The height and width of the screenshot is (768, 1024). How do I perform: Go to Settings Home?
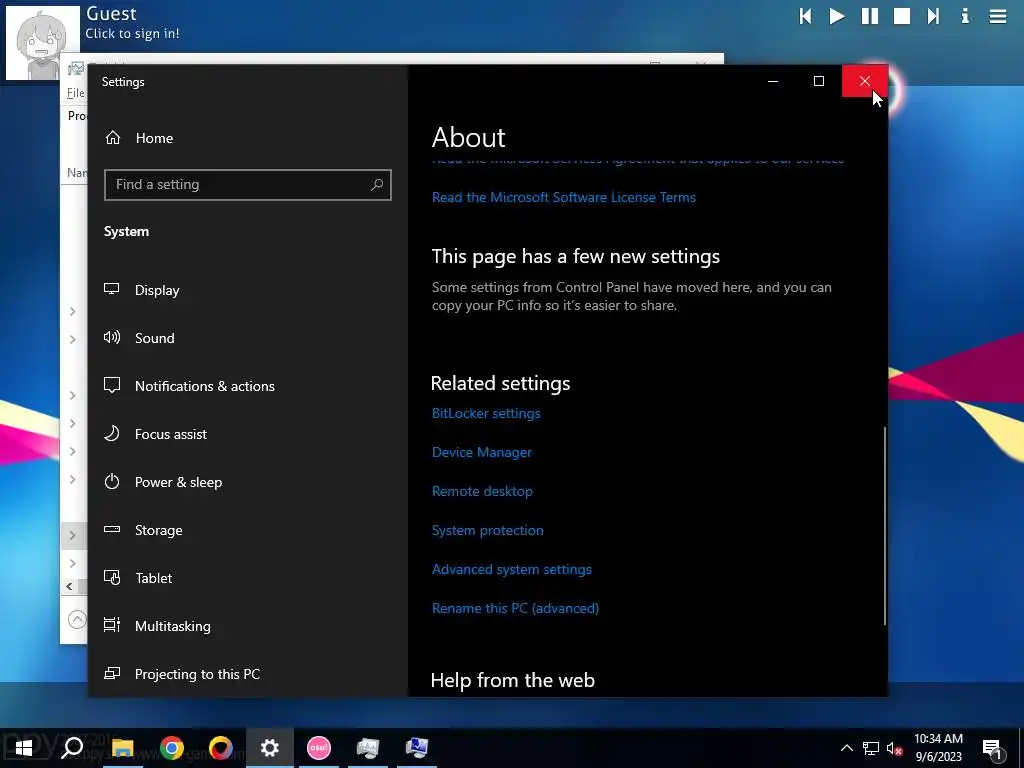pos(140,138)
